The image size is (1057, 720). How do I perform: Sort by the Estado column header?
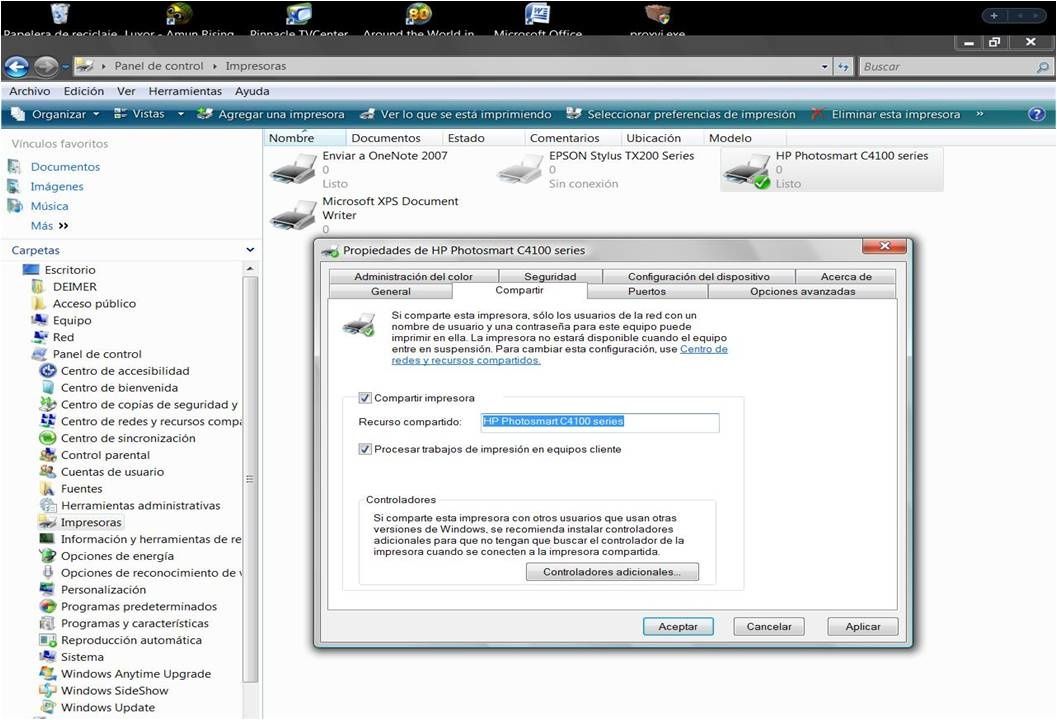pos(483,138)
